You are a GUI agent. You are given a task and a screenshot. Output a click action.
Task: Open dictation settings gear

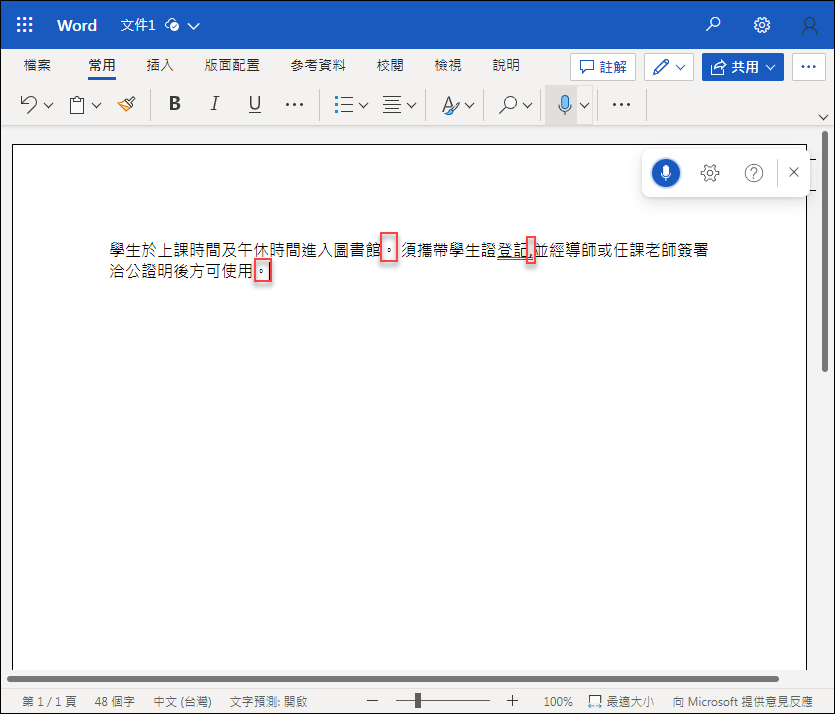pos(710,173)
